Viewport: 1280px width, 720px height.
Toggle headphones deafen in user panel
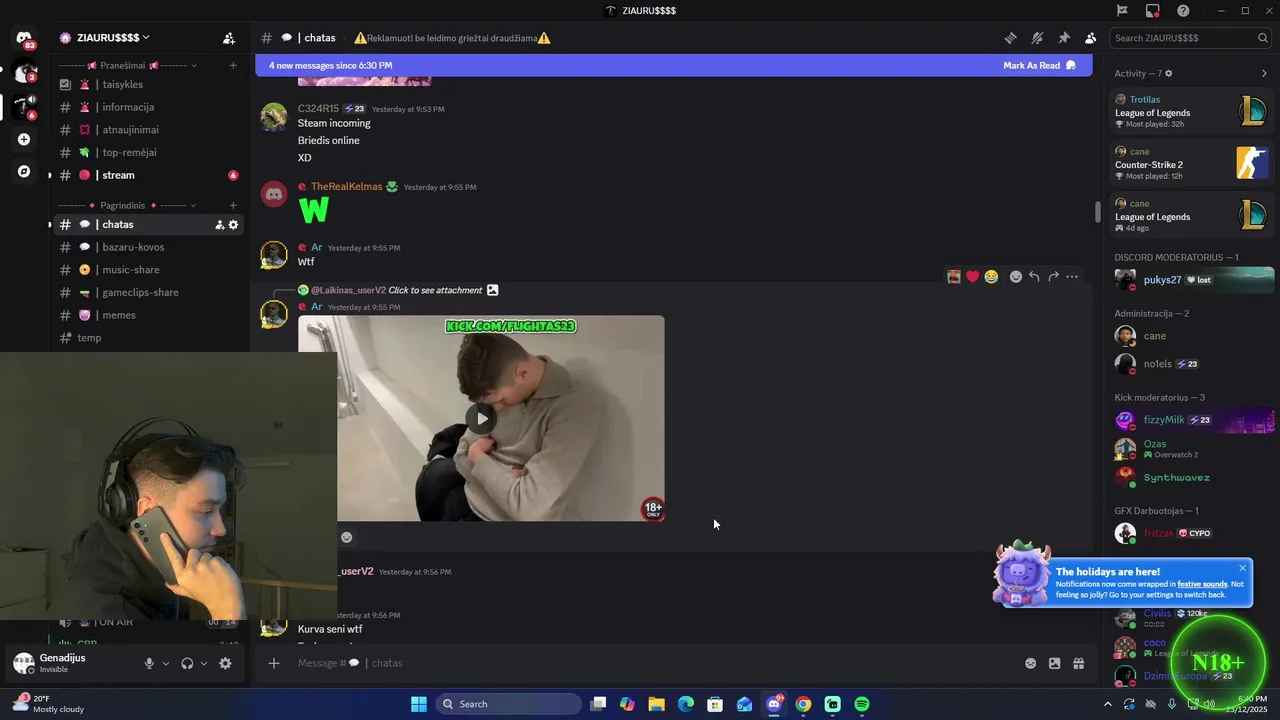187,663
